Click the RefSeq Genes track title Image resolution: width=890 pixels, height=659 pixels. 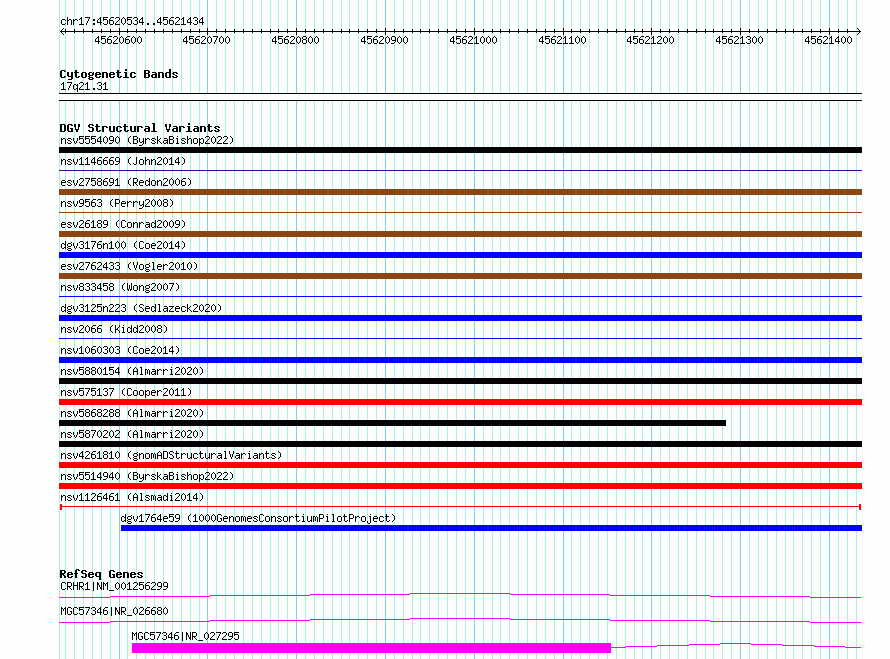(x=101, y=574)
